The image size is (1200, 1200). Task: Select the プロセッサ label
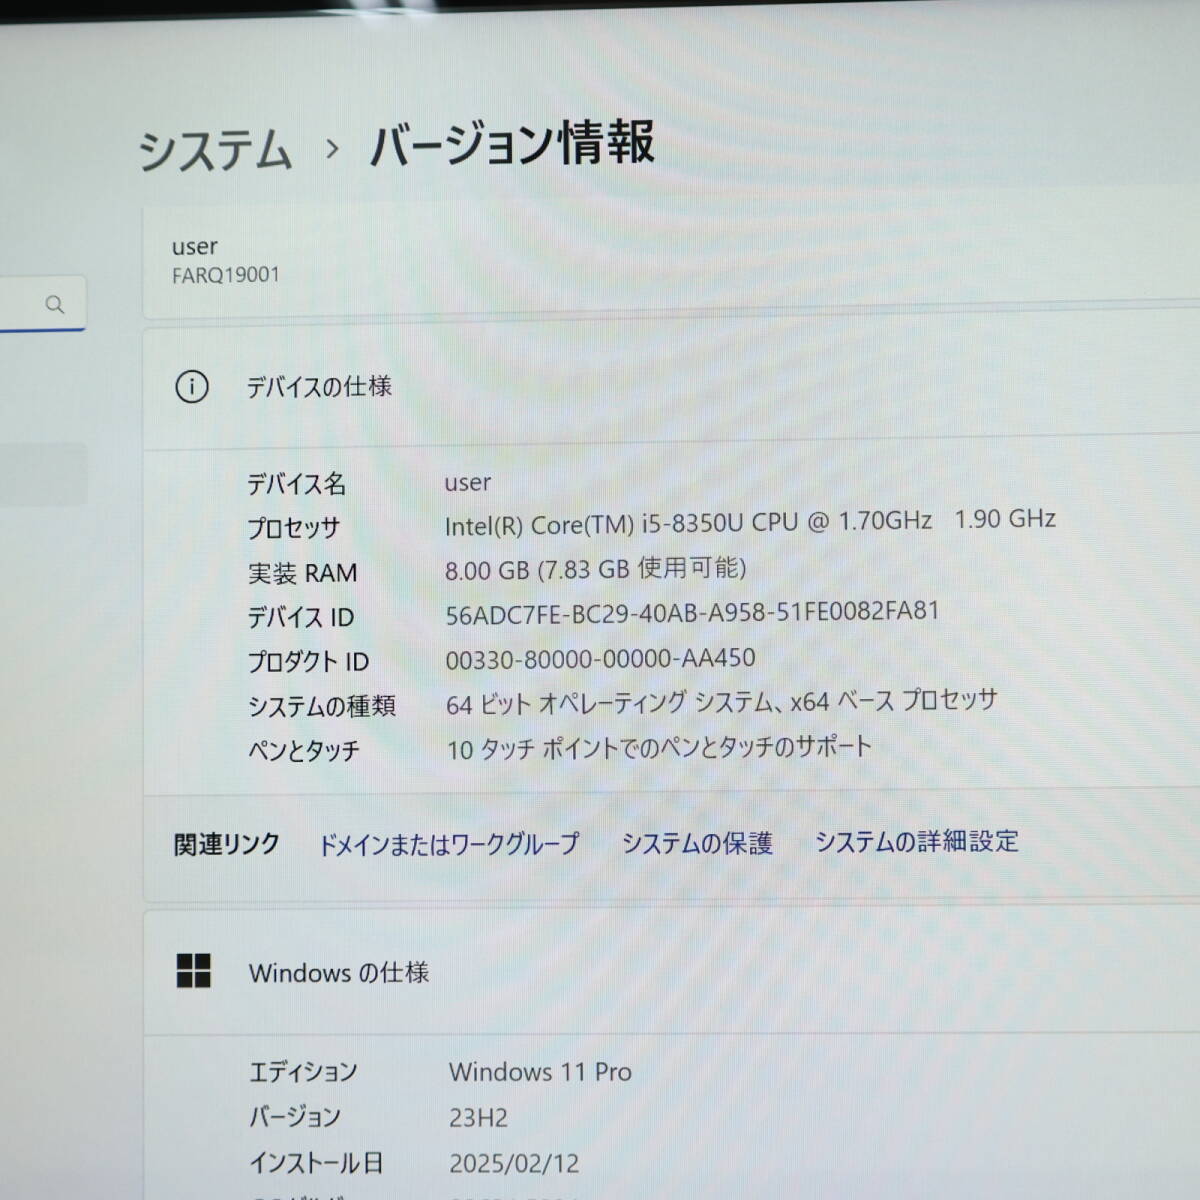click(294, 528)
